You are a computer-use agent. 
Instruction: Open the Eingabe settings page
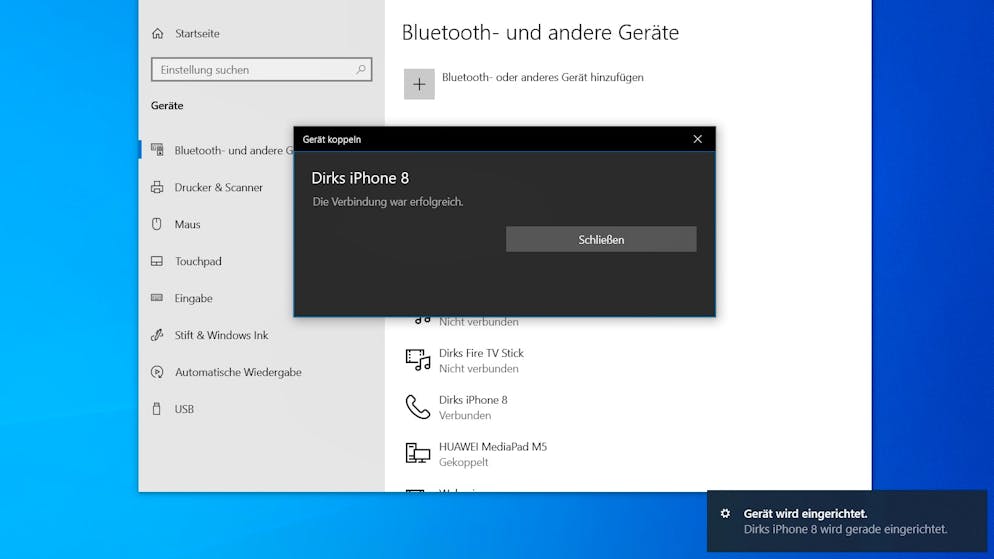[x=193, y=298]
